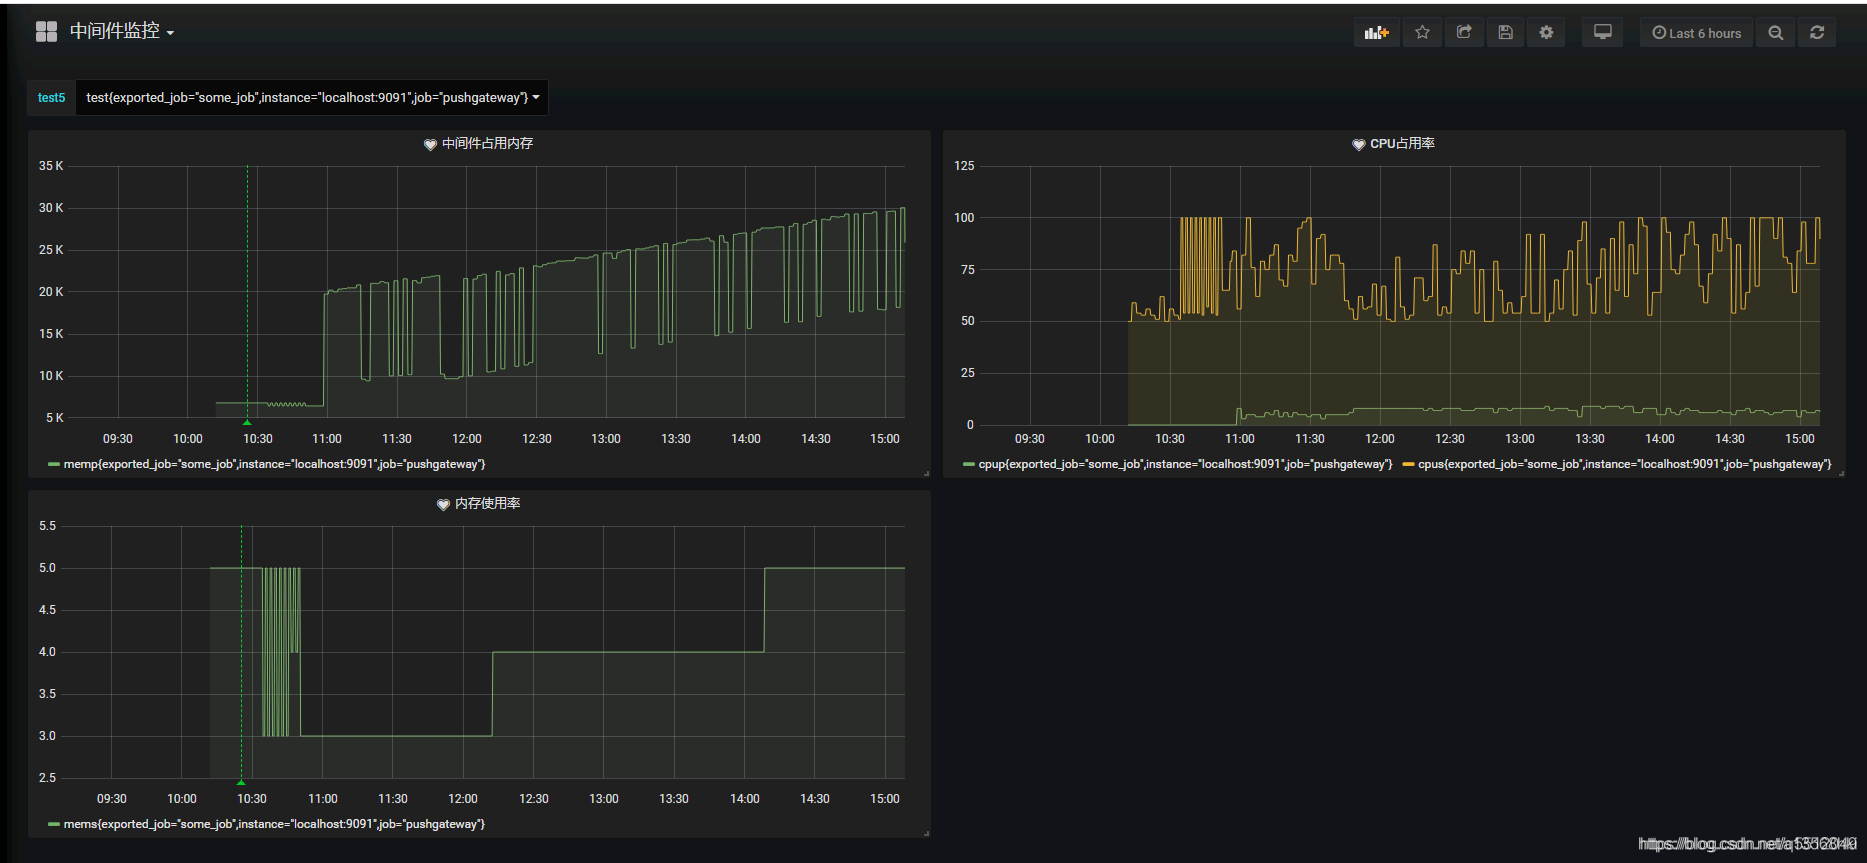Open color picker for cpup green swatch
The width and height of the screenshot is (1867, 863).
pos(969,464)
